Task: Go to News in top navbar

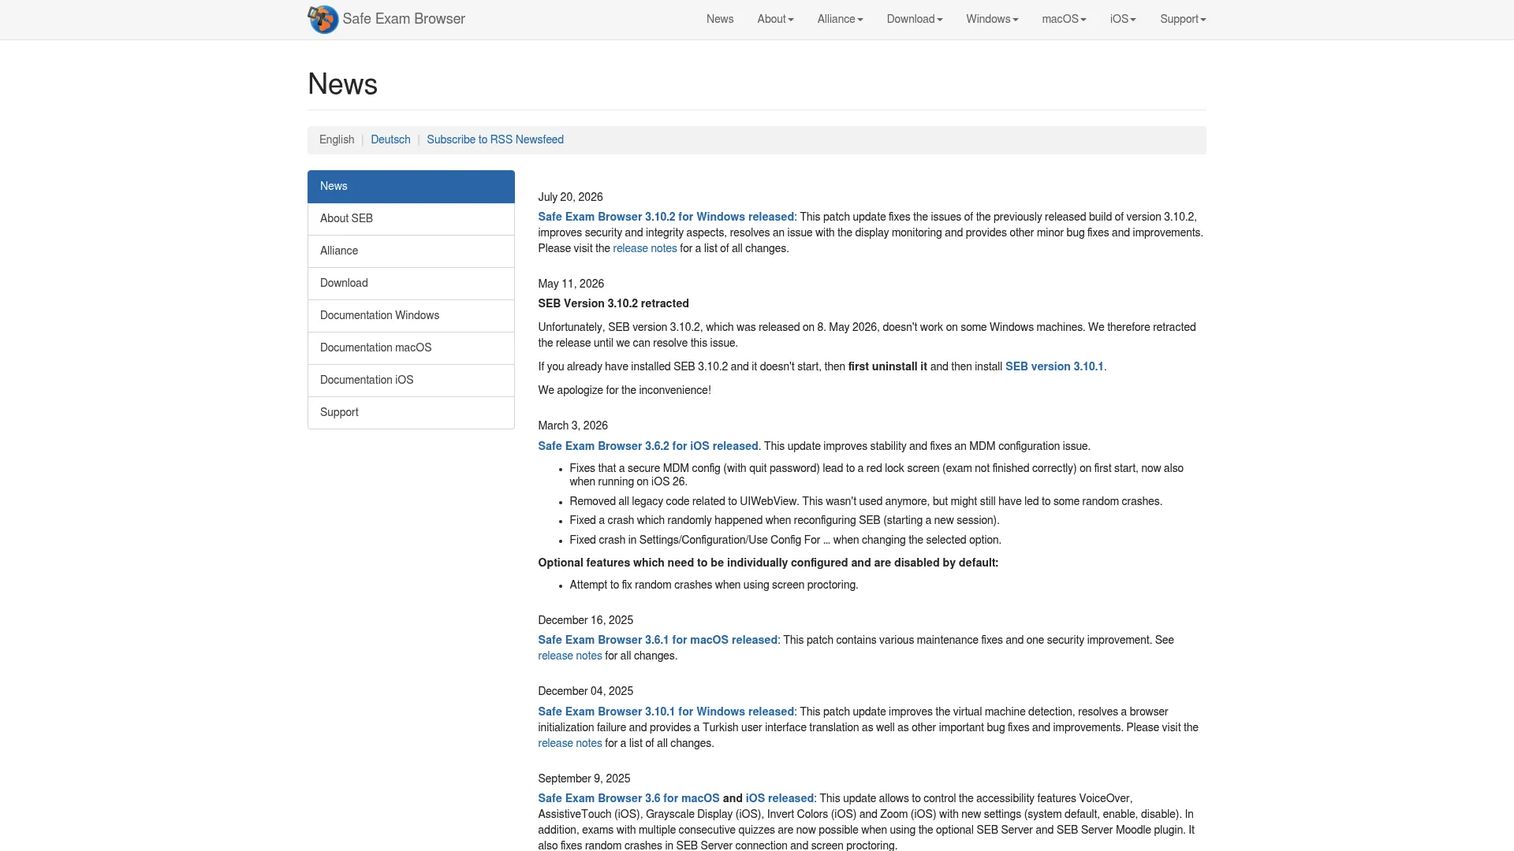Action: 720,19
